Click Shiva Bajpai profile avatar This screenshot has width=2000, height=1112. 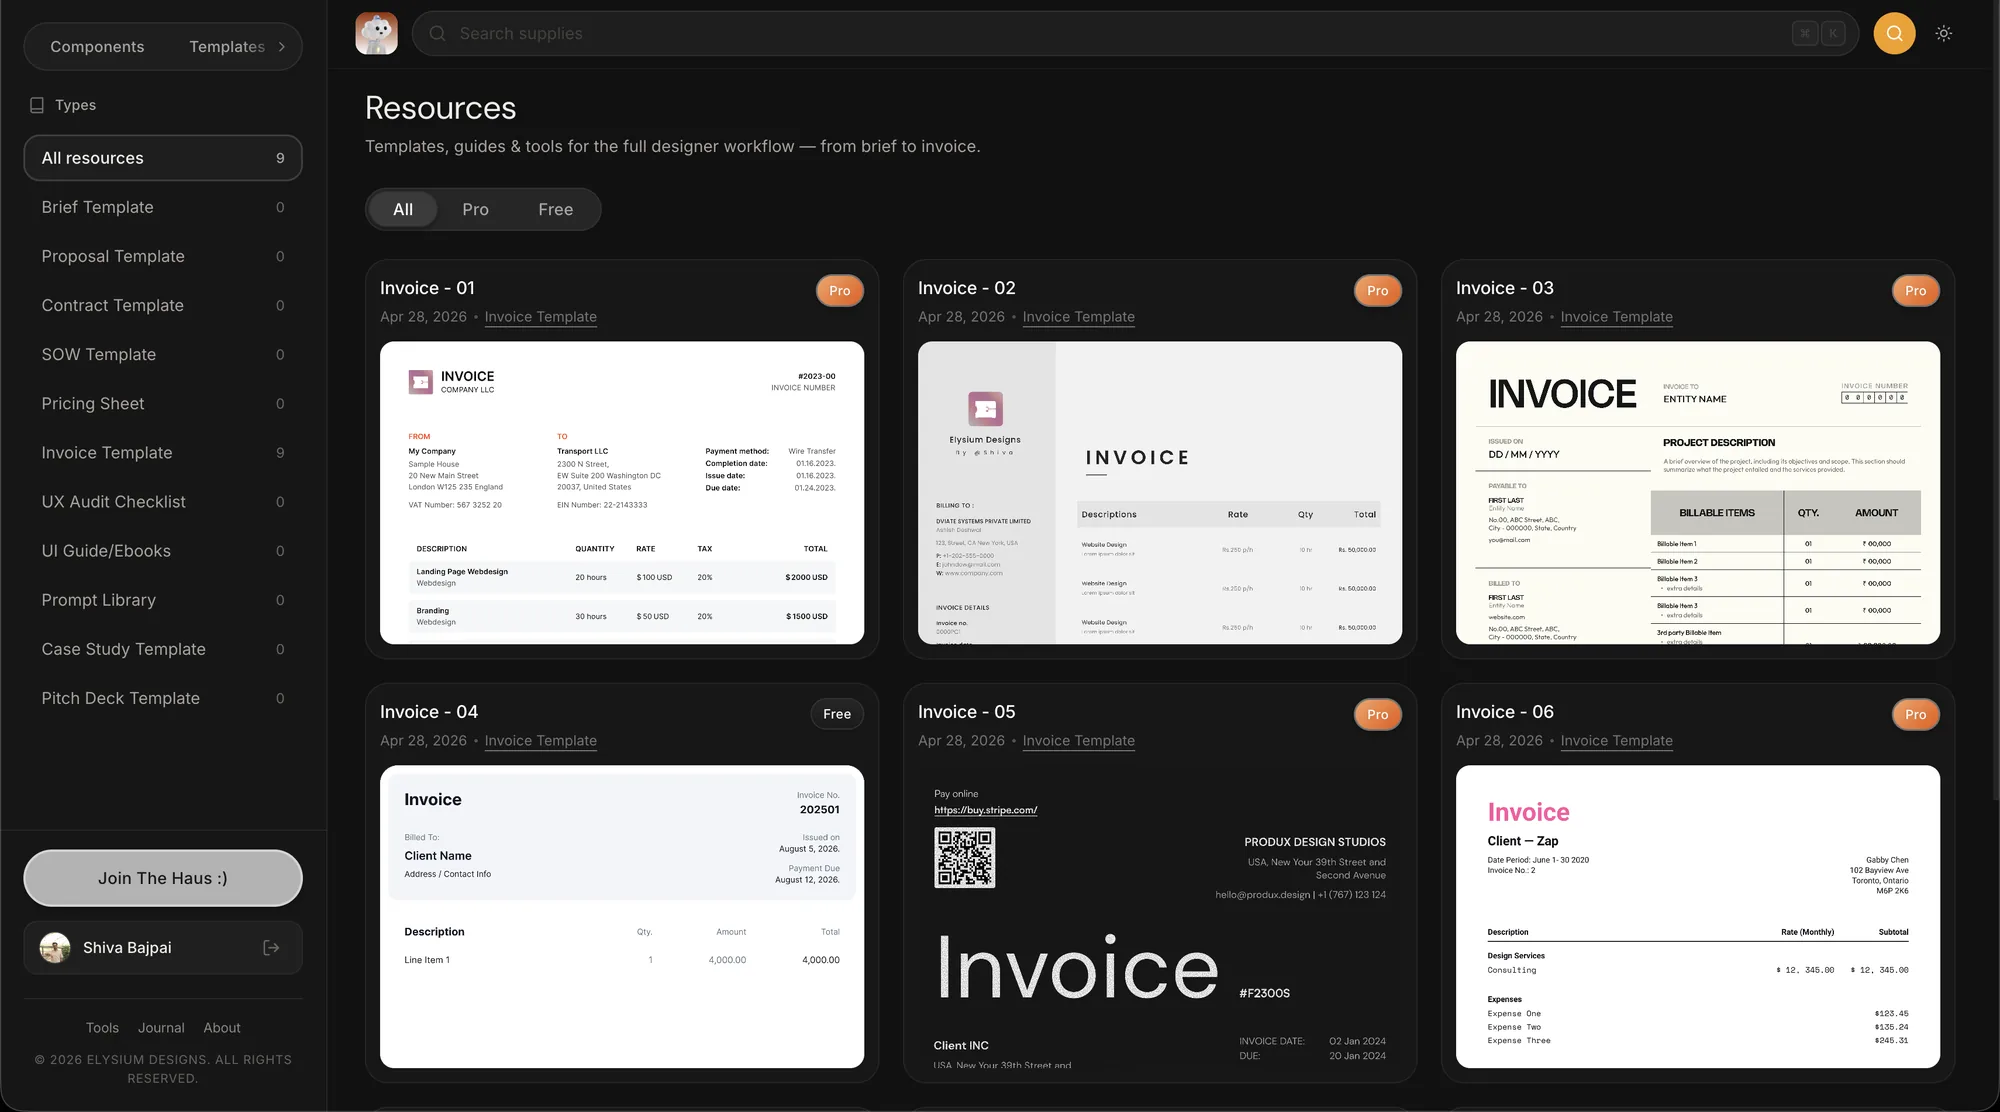click(55, 947)
